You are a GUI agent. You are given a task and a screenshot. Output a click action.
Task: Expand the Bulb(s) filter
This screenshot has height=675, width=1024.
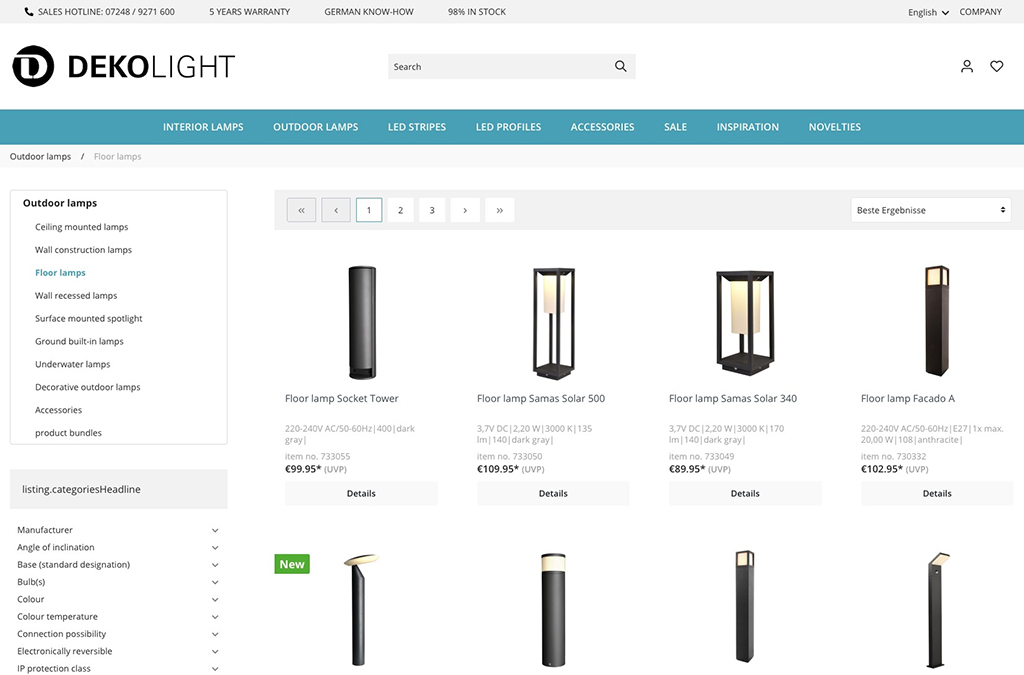pos(118,582)
